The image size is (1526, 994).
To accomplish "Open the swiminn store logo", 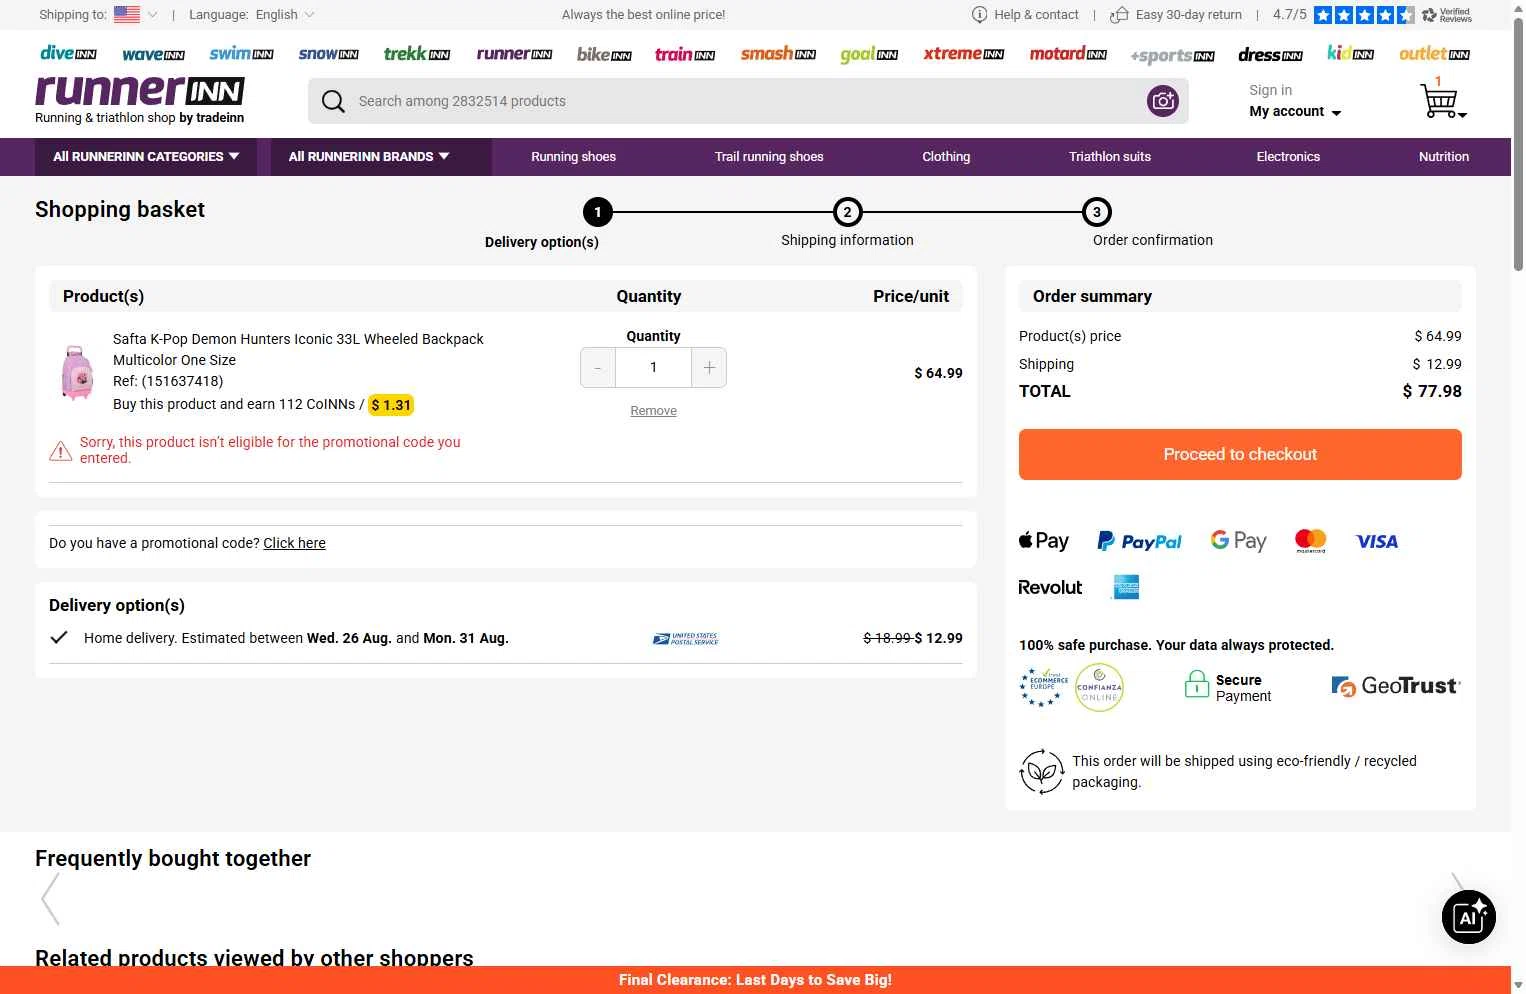I will click(241, 54).
